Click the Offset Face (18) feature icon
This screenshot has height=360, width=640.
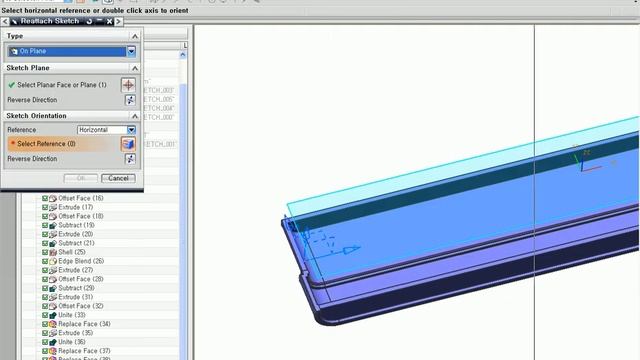(x=53, y=216)
